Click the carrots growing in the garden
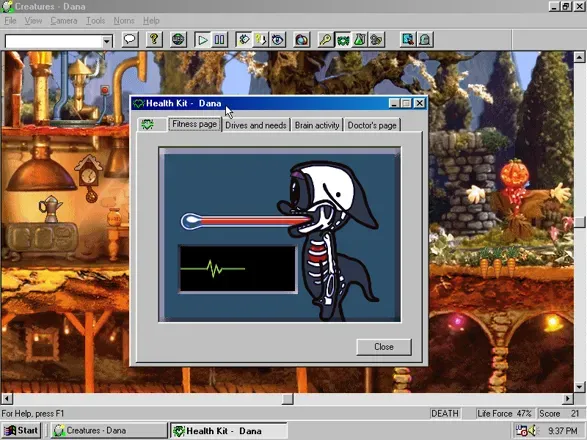 pos(498,262)
